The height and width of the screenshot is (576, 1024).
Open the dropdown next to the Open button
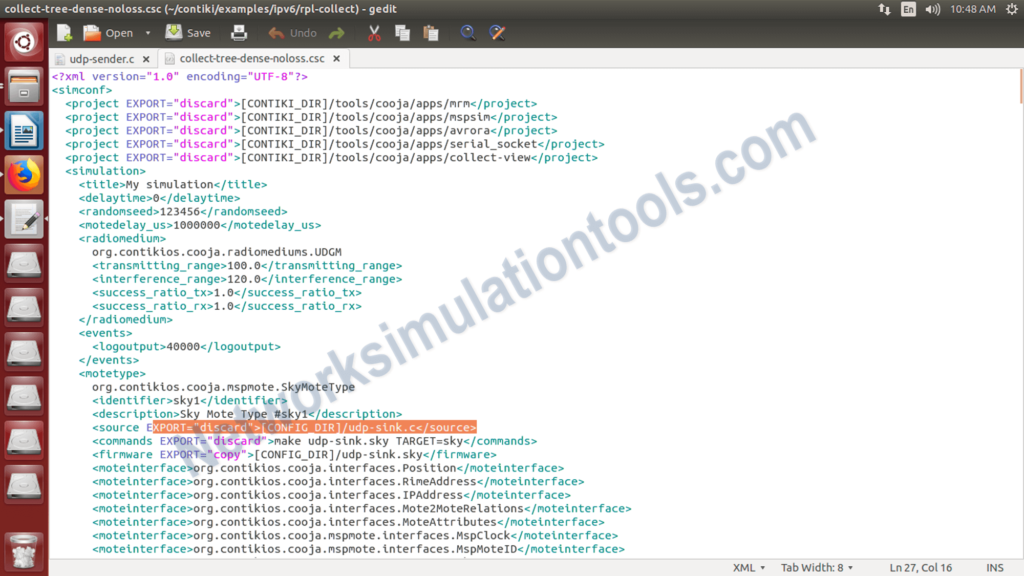(x=146, y=32)
